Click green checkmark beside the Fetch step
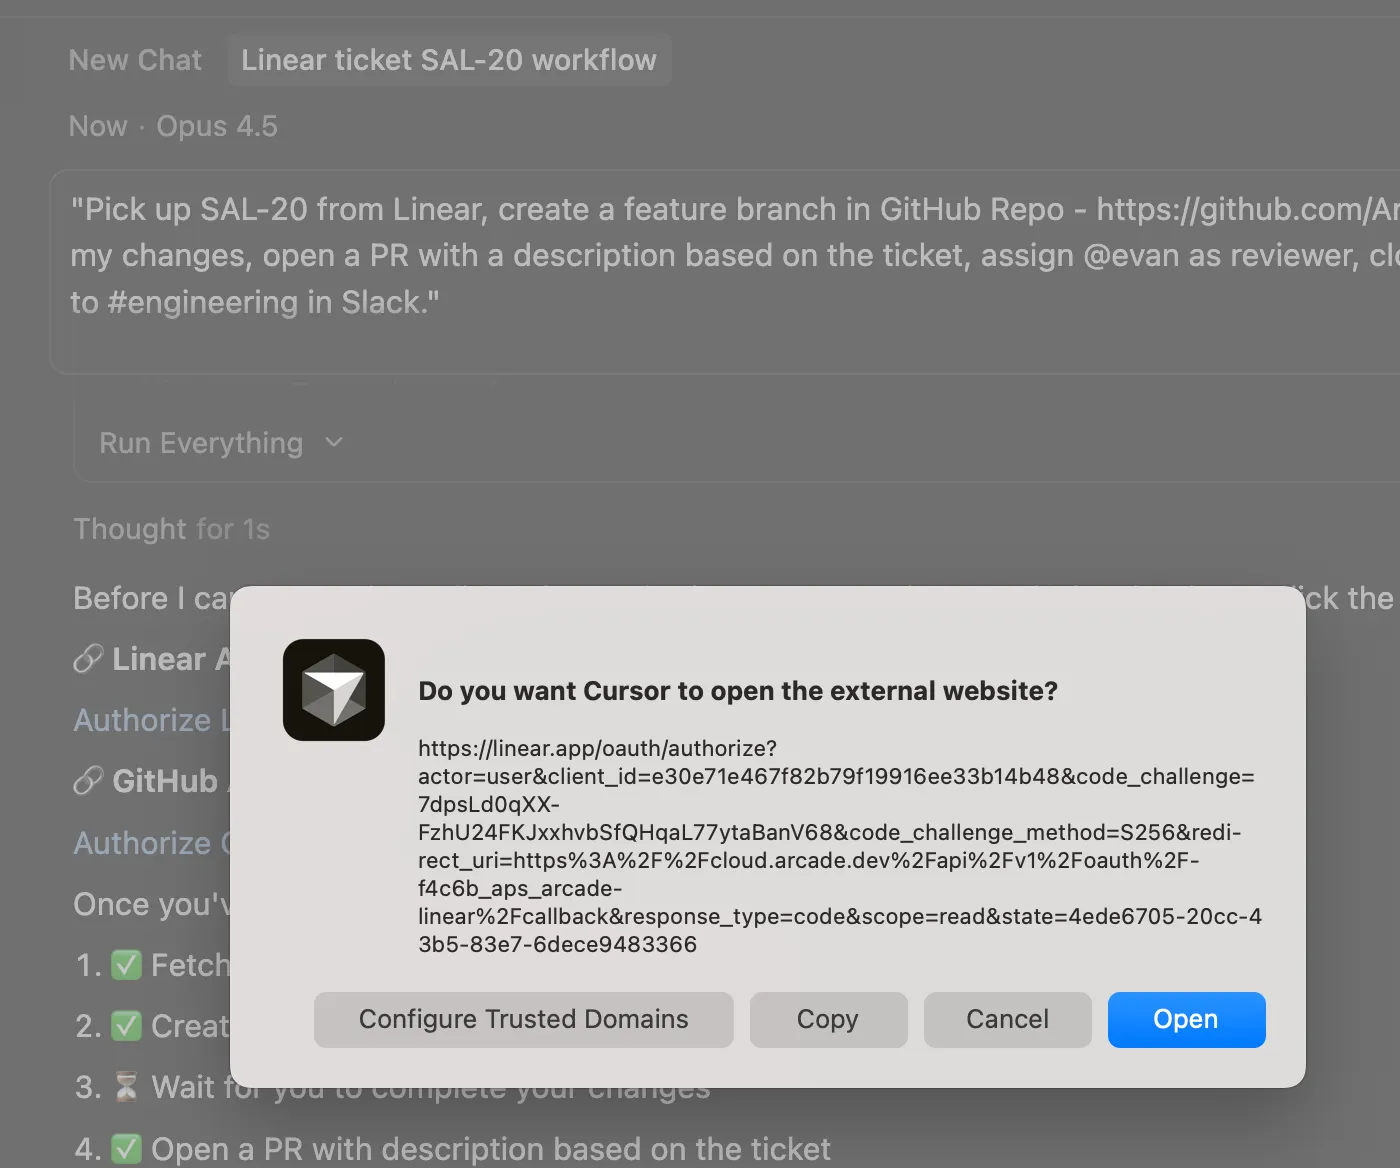 click(x=126, y=965)
